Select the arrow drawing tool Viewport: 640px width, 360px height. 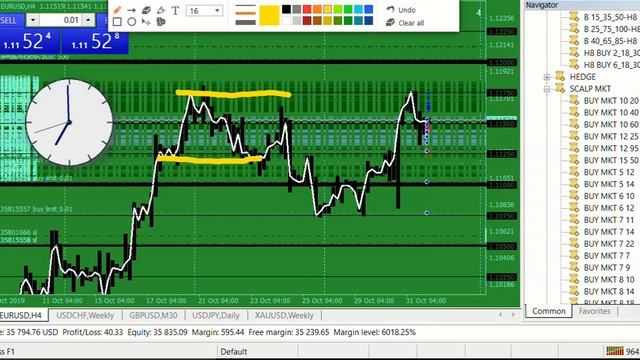131,10
